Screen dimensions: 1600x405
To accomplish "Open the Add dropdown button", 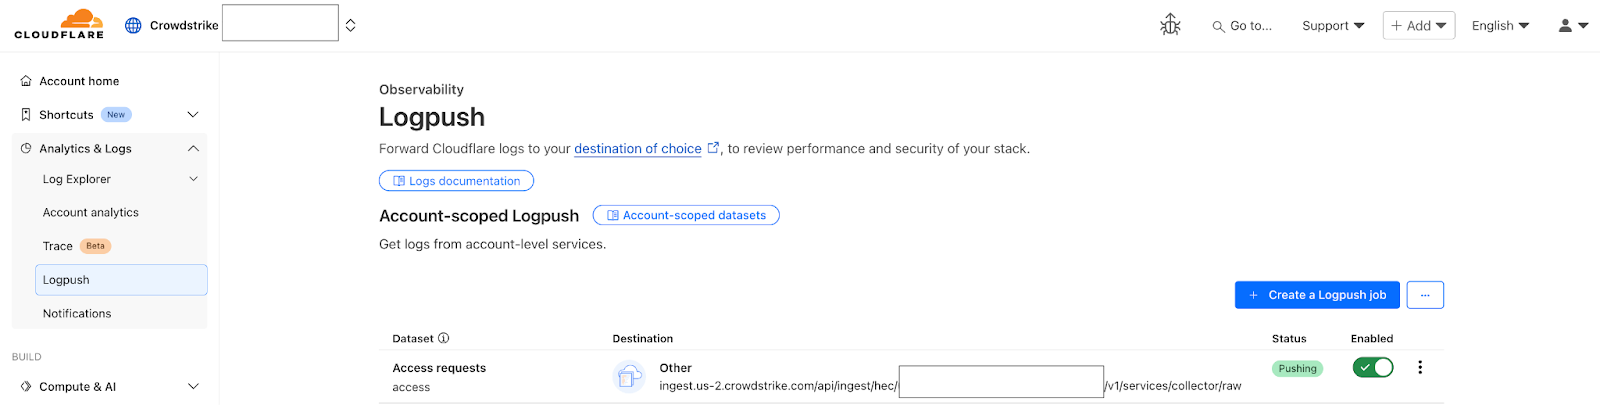I will point(1419,26).
